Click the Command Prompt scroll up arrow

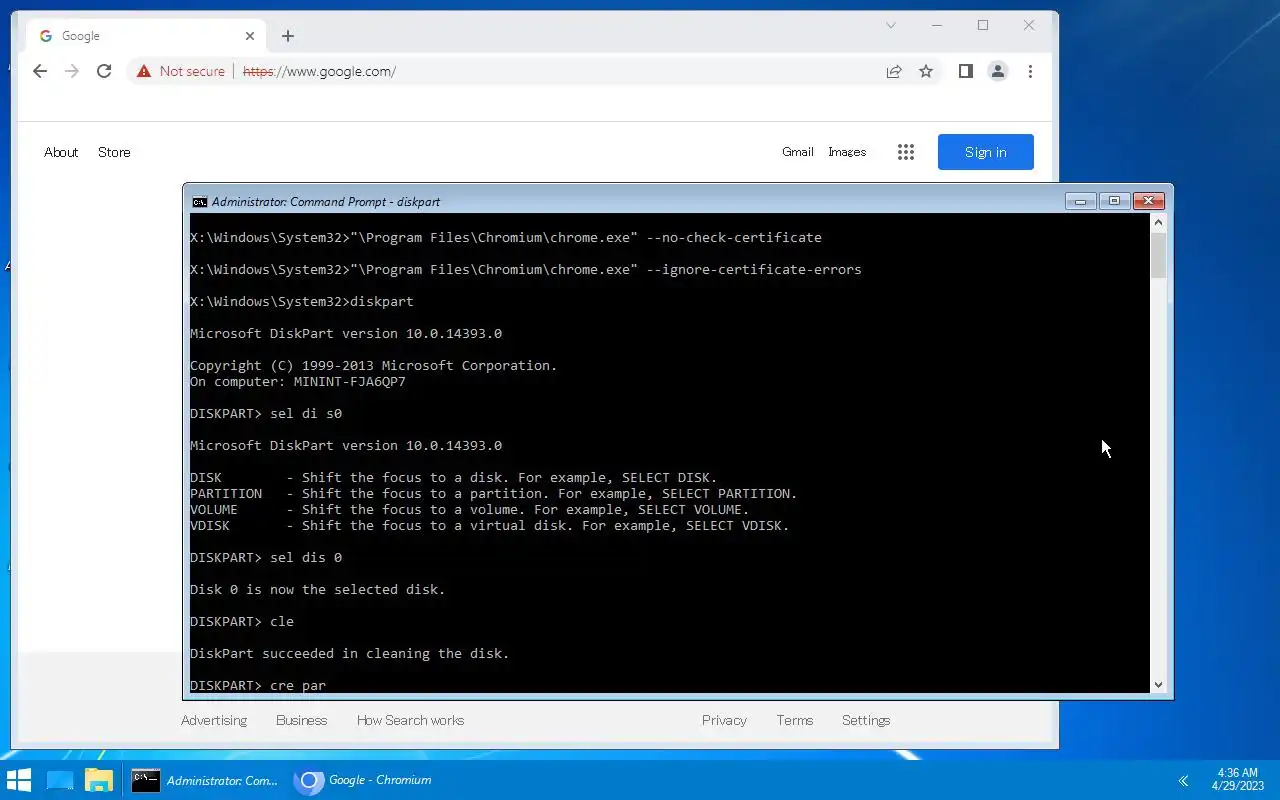click(1159, 222)
